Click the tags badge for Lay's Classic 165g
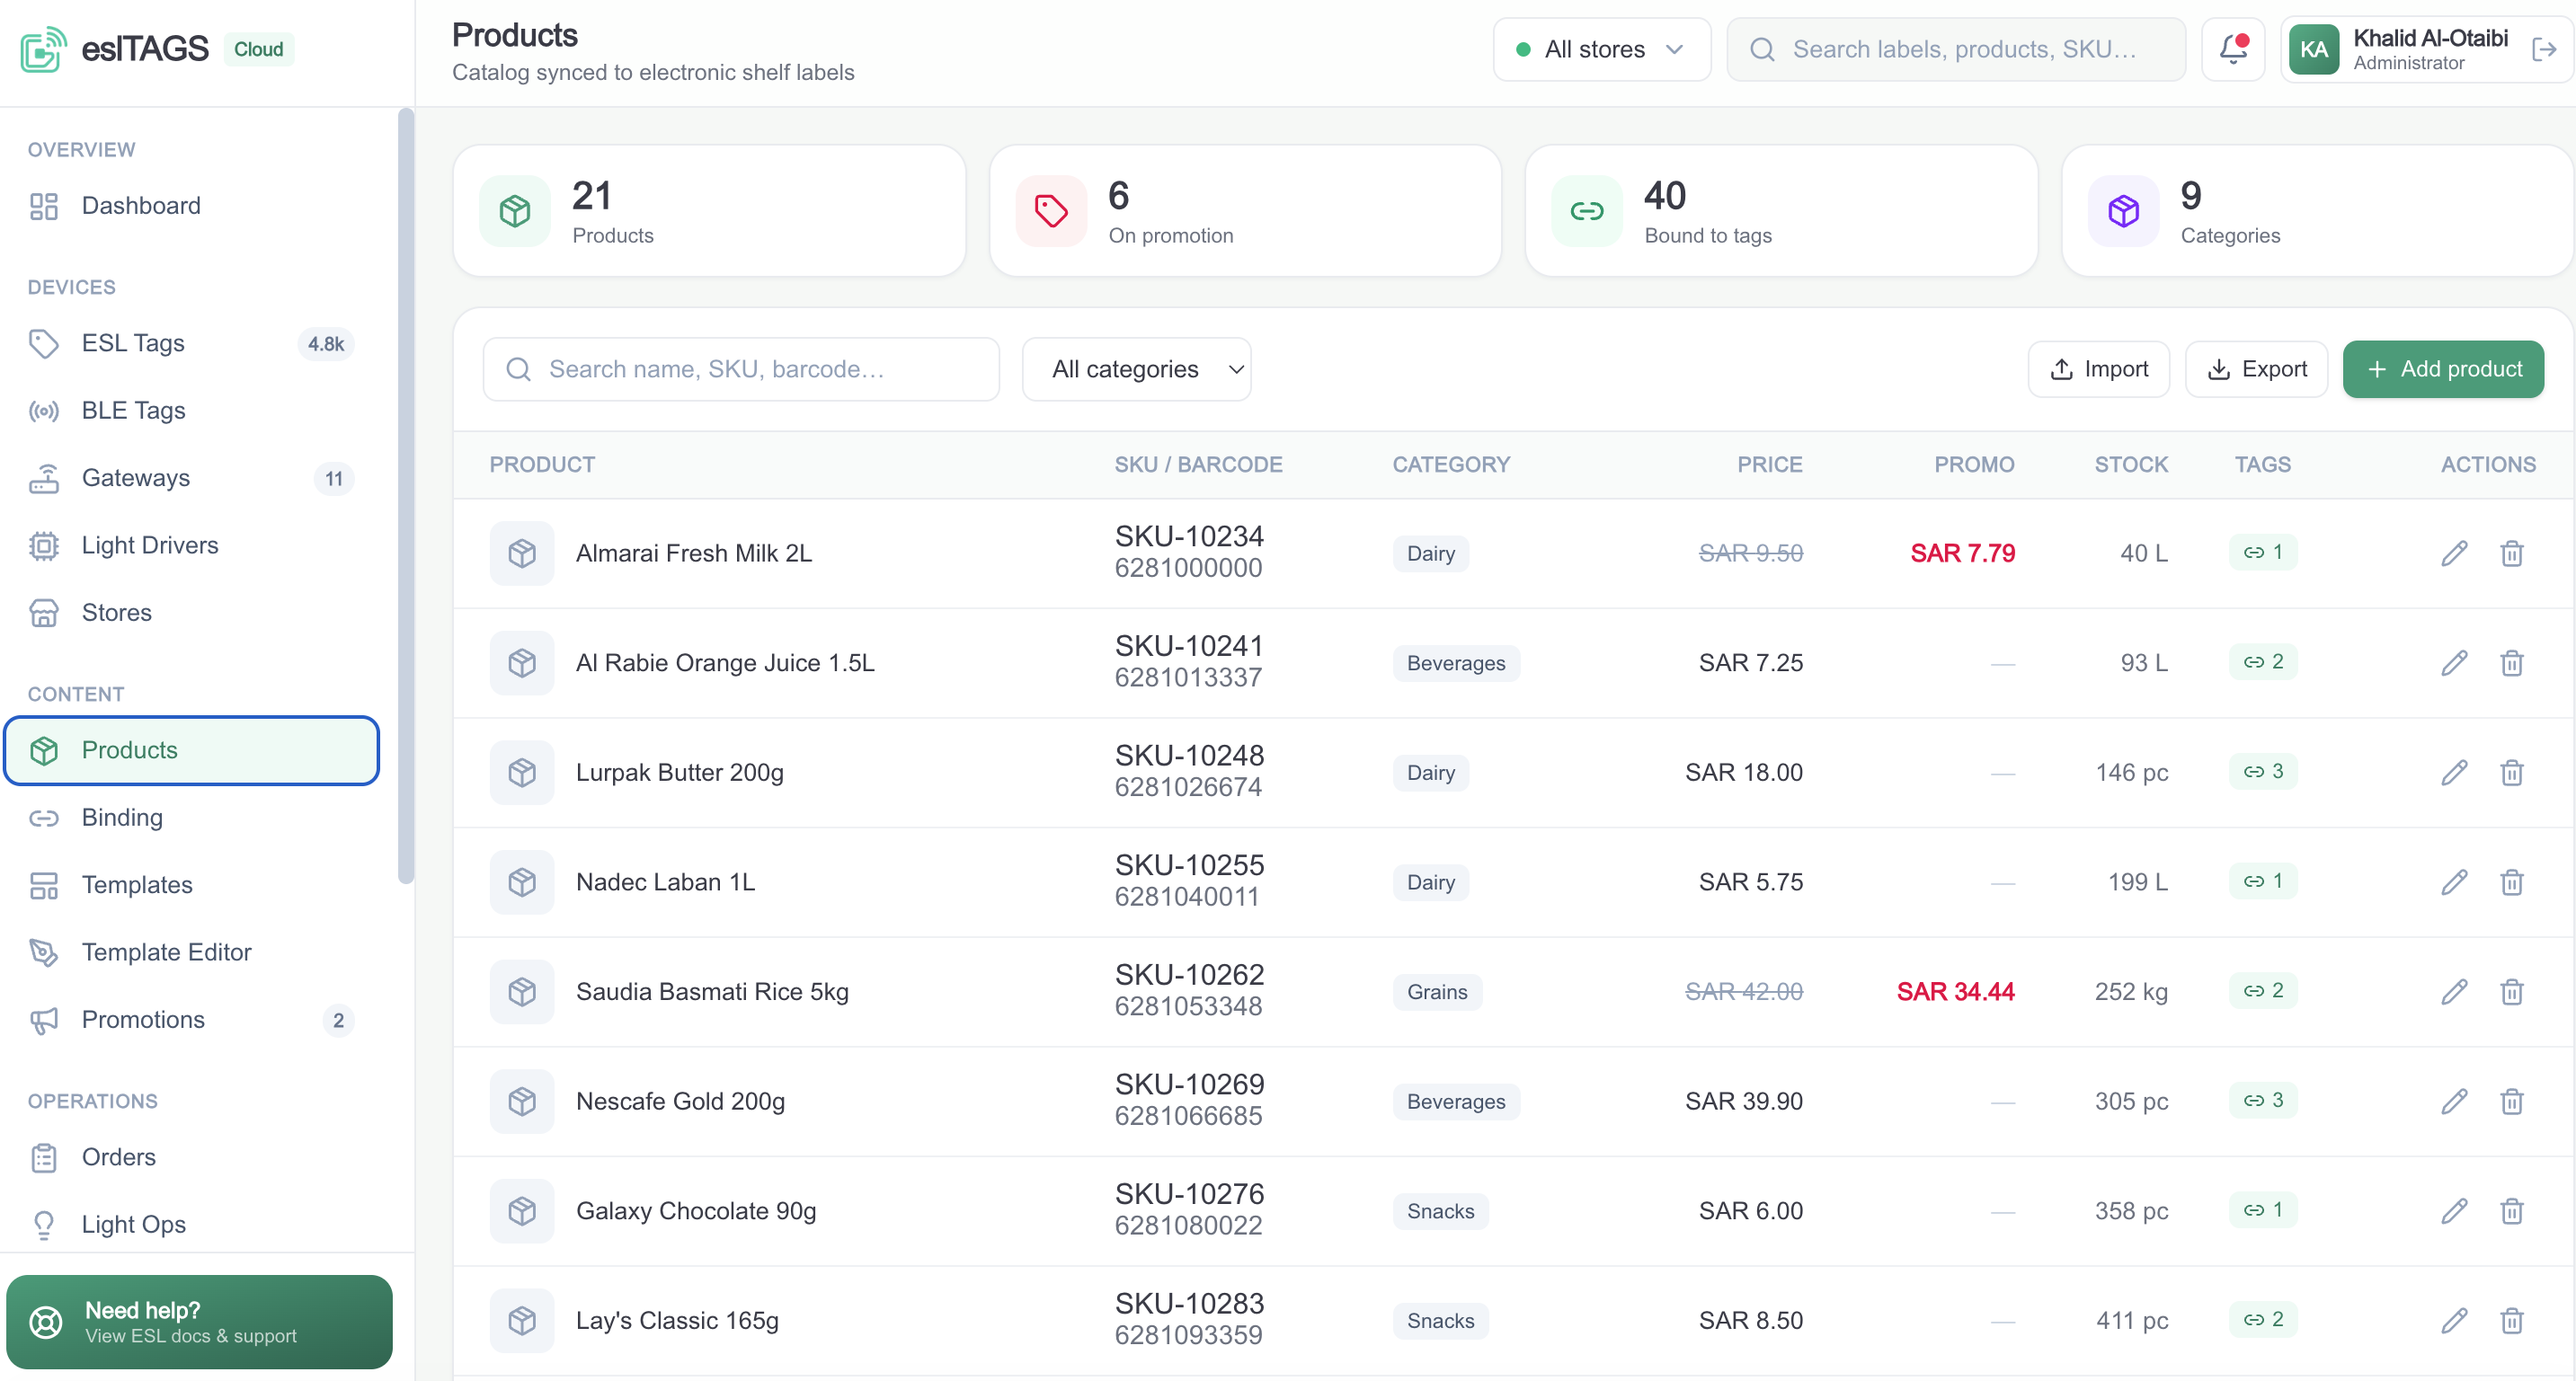 2262,1319
